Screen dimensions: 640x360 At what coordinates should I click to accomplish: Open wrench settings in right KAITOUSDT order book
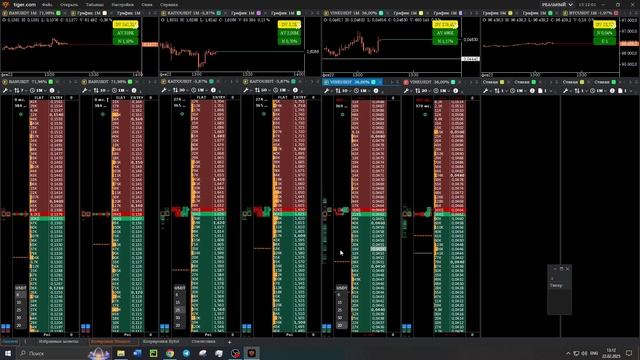coord(246,90)
